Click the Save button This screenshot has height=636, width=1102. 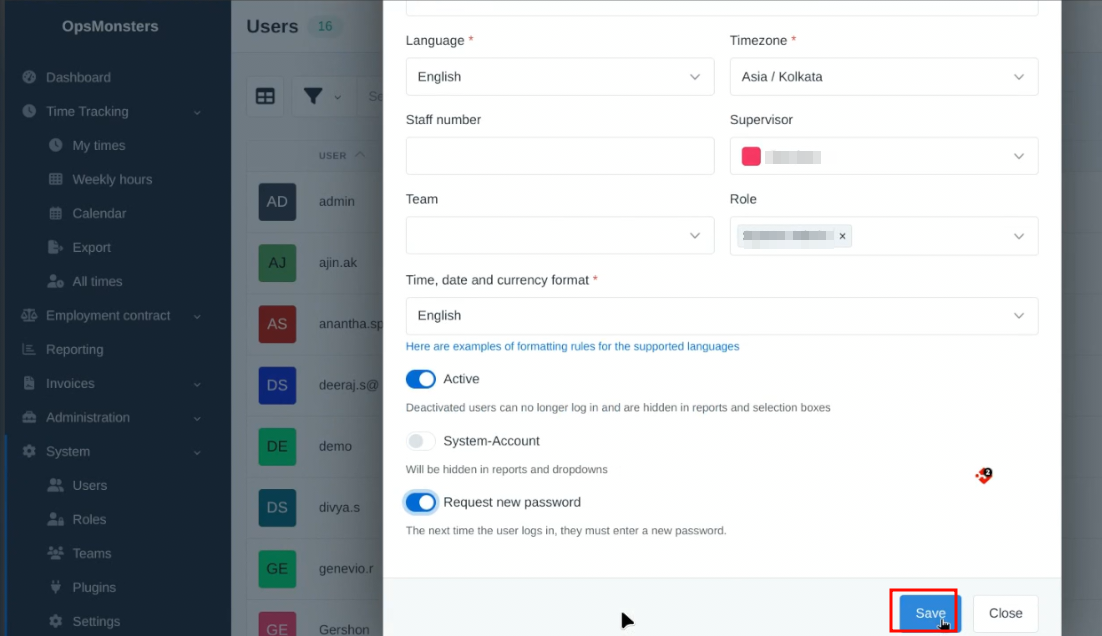point(929,613)
